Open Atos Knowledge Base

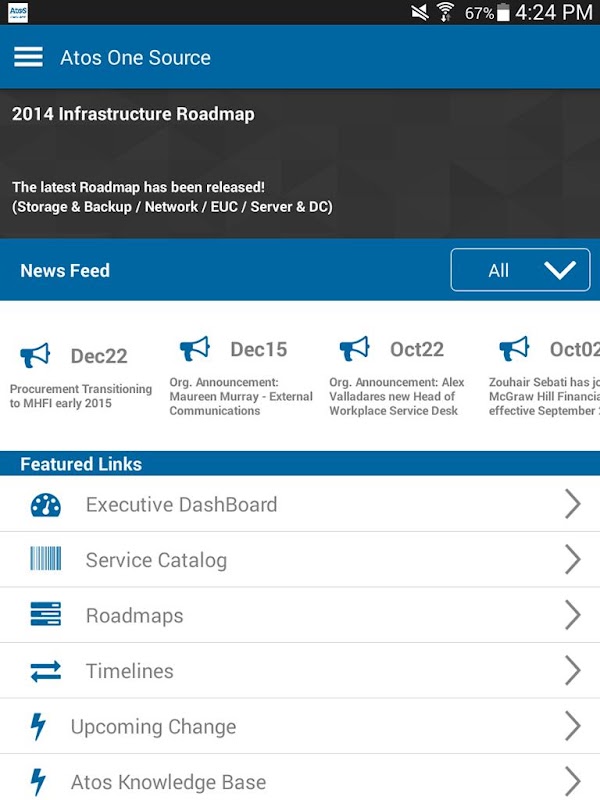(300, 777)
